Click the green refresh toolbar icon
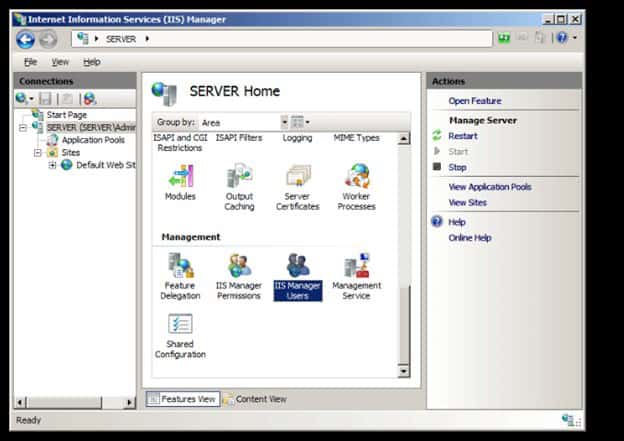Viewport: 624px width, 441px height. 504,38
